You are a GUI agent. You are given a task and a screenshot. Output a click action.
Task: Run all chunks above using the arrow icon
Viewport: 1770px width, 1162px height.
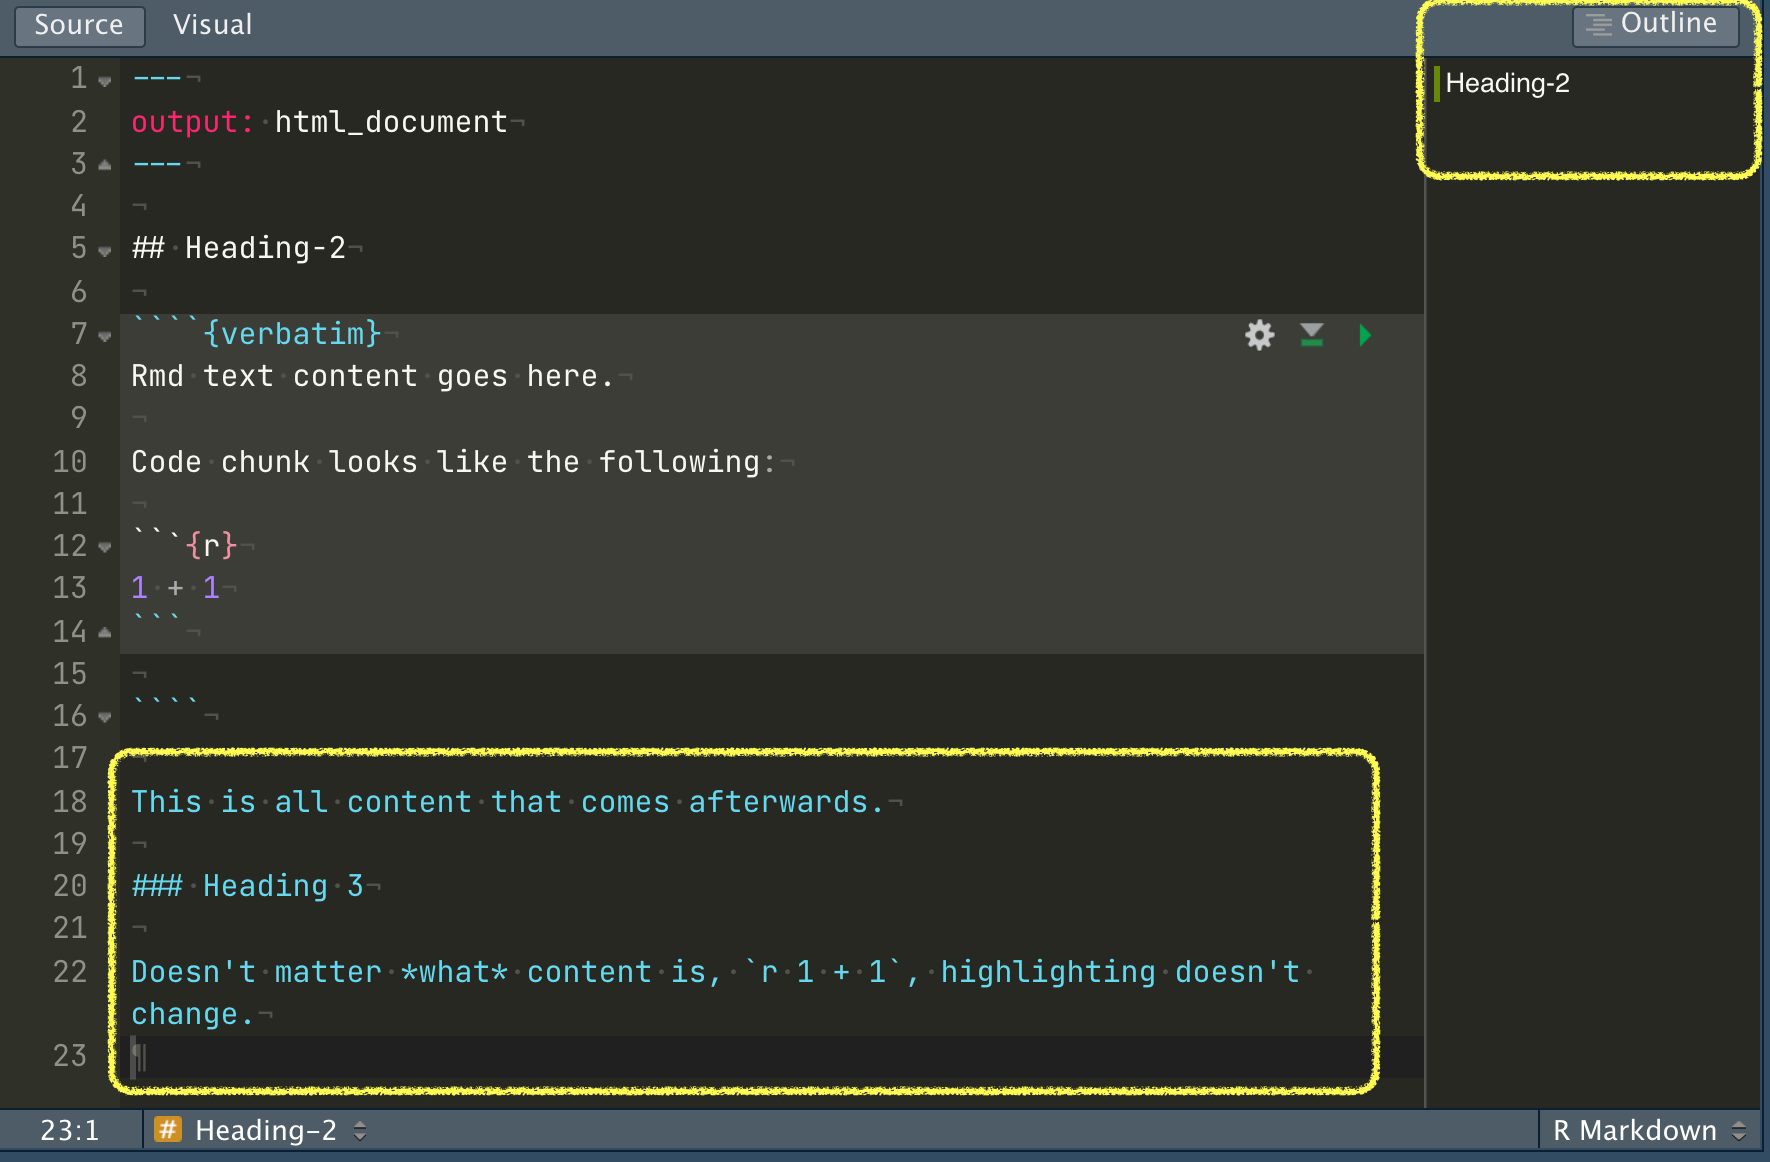click(1311, 336)
